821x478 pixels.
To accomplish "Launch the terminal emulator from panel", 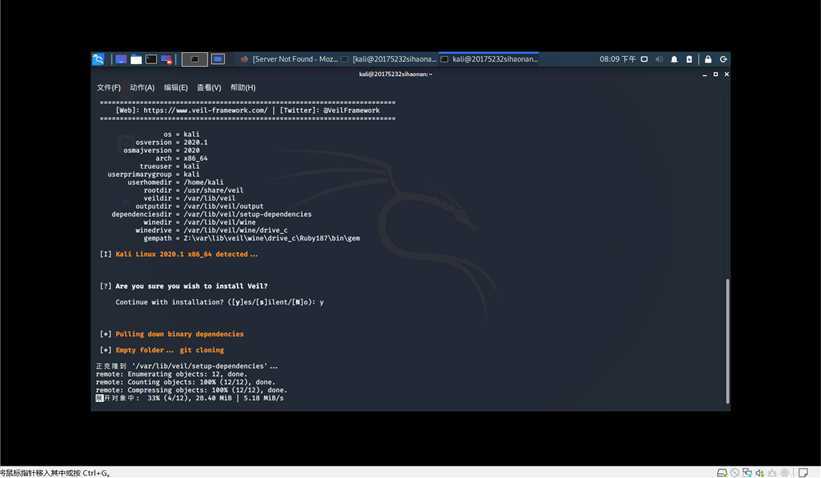I will [151, 59].
